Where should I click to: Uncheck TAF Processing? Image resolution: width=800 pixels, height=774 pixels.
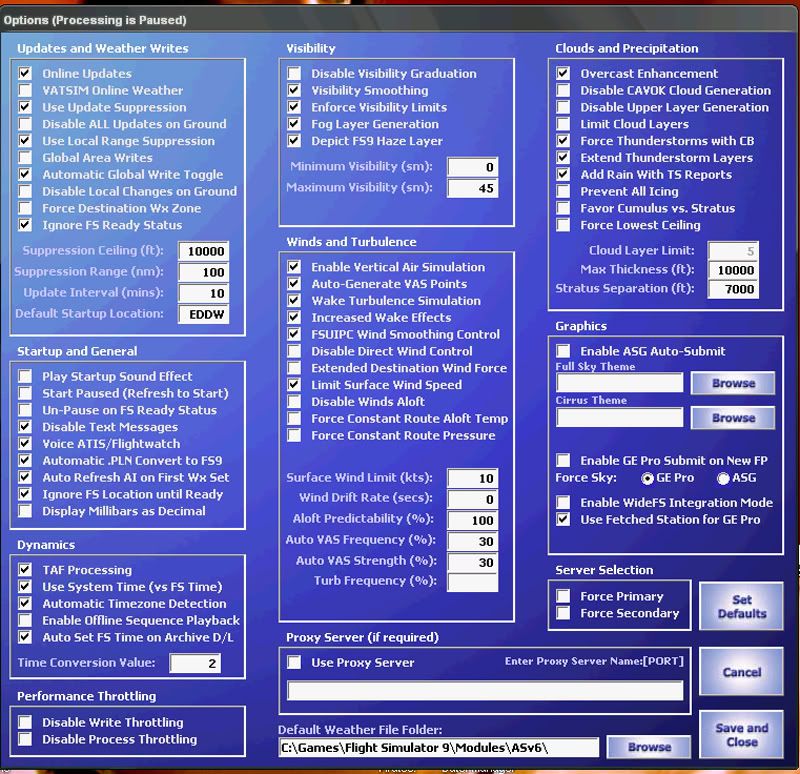pyautogui.click(x=25, y=569)
